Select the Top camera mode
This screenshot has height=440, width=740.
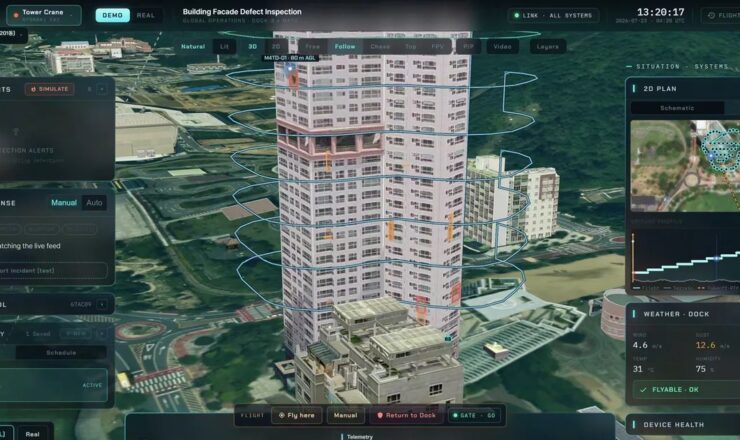tap(411, 46)
